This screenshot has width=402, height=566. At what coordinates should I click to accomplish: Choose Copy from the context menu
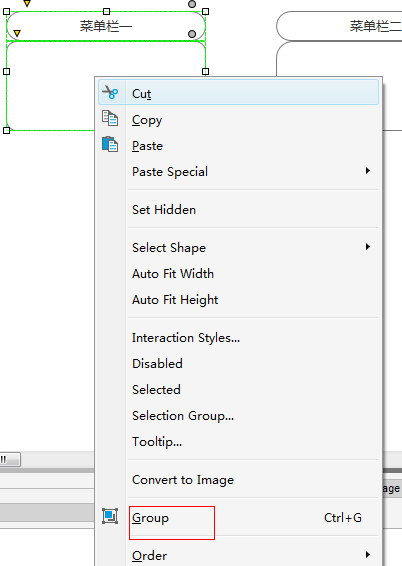click(x=239, y=119)
